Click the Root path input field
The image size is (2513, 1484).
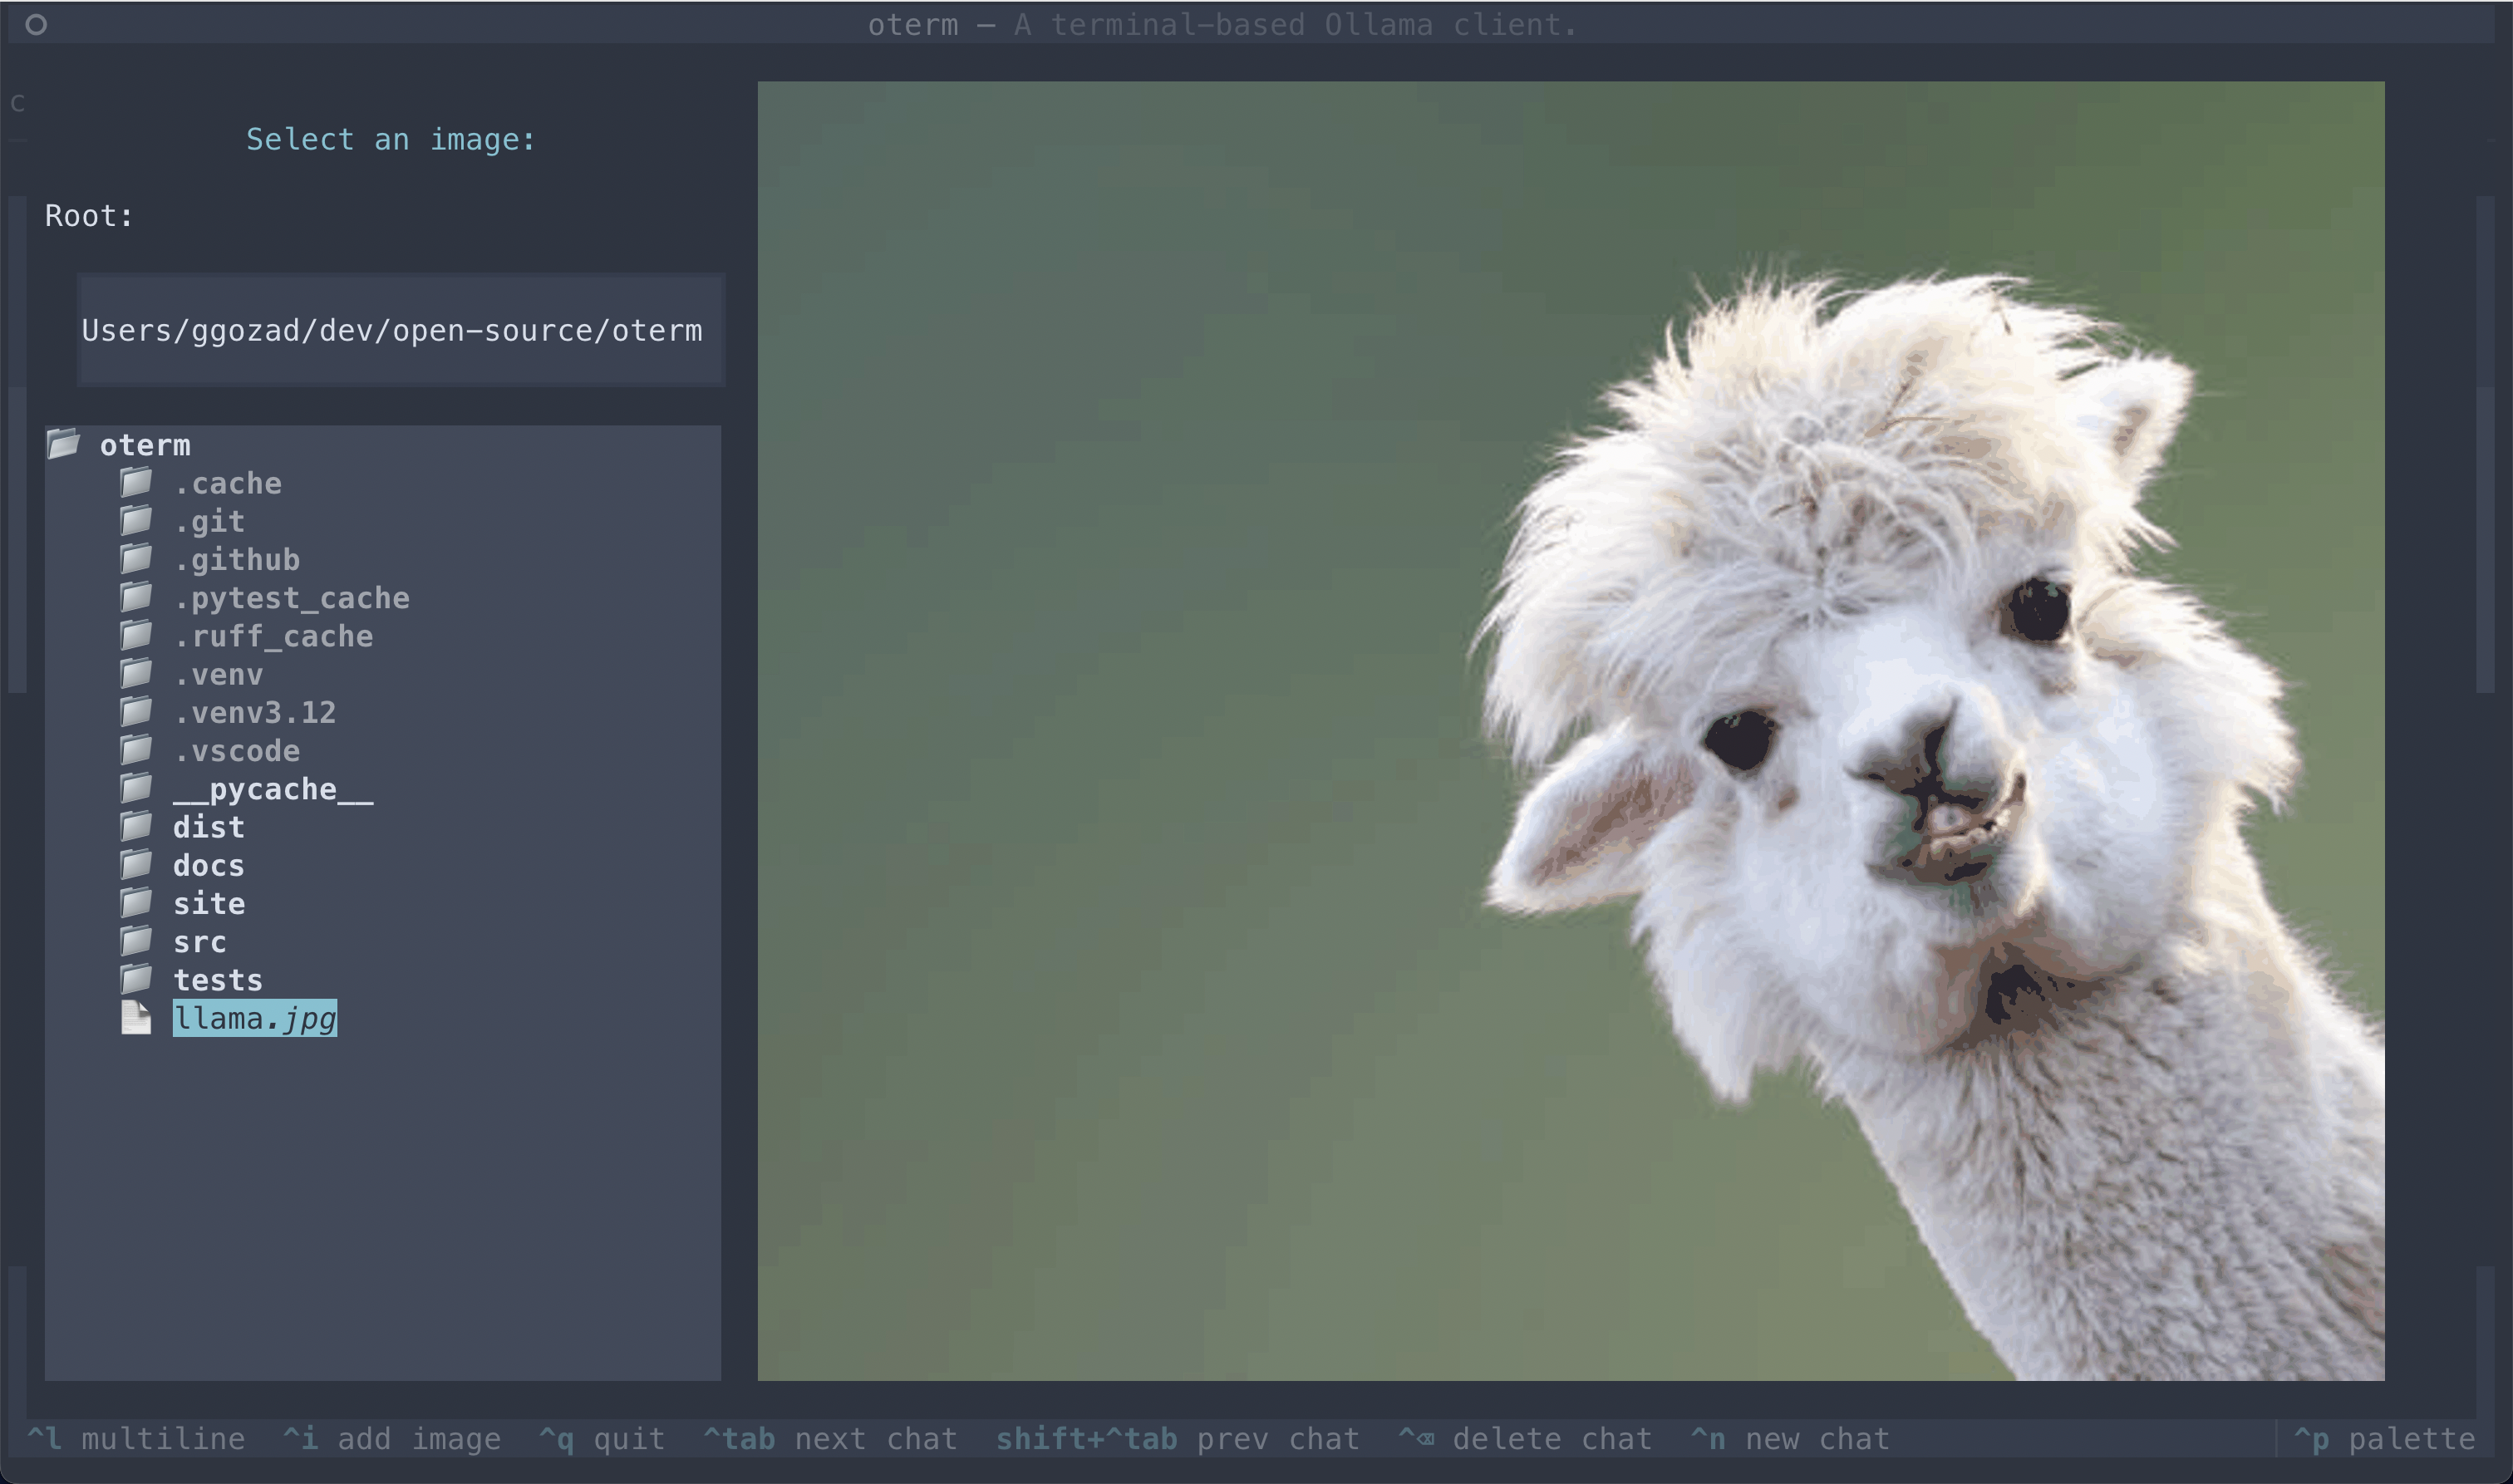tap(400, 330)
